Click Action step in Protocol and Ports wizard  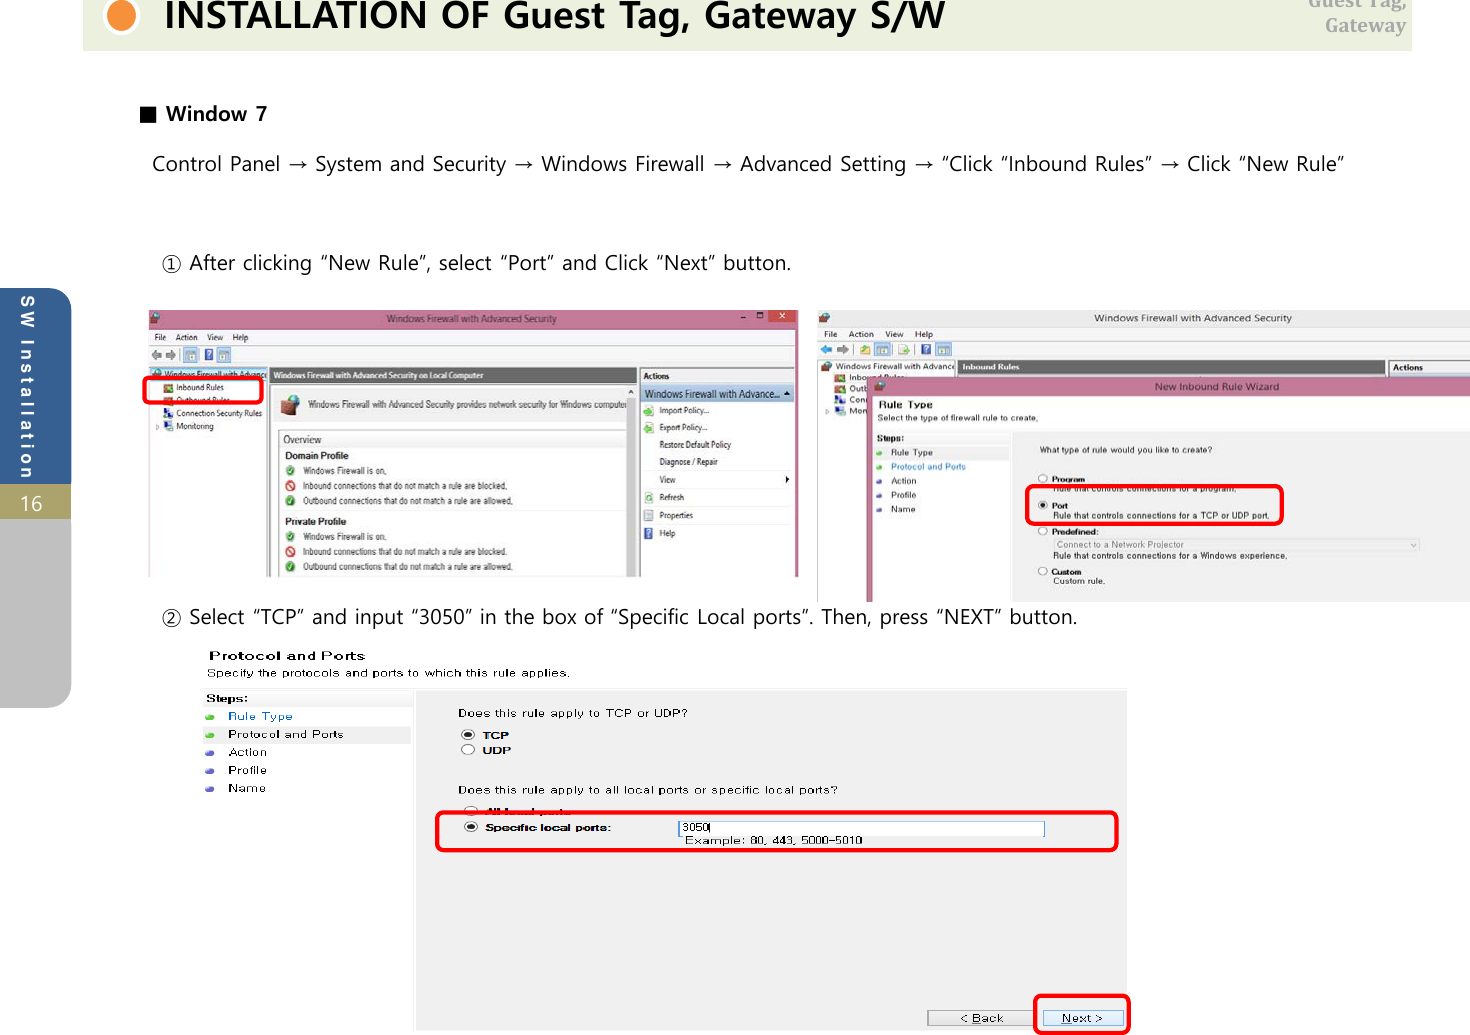(x=247, y=752)
